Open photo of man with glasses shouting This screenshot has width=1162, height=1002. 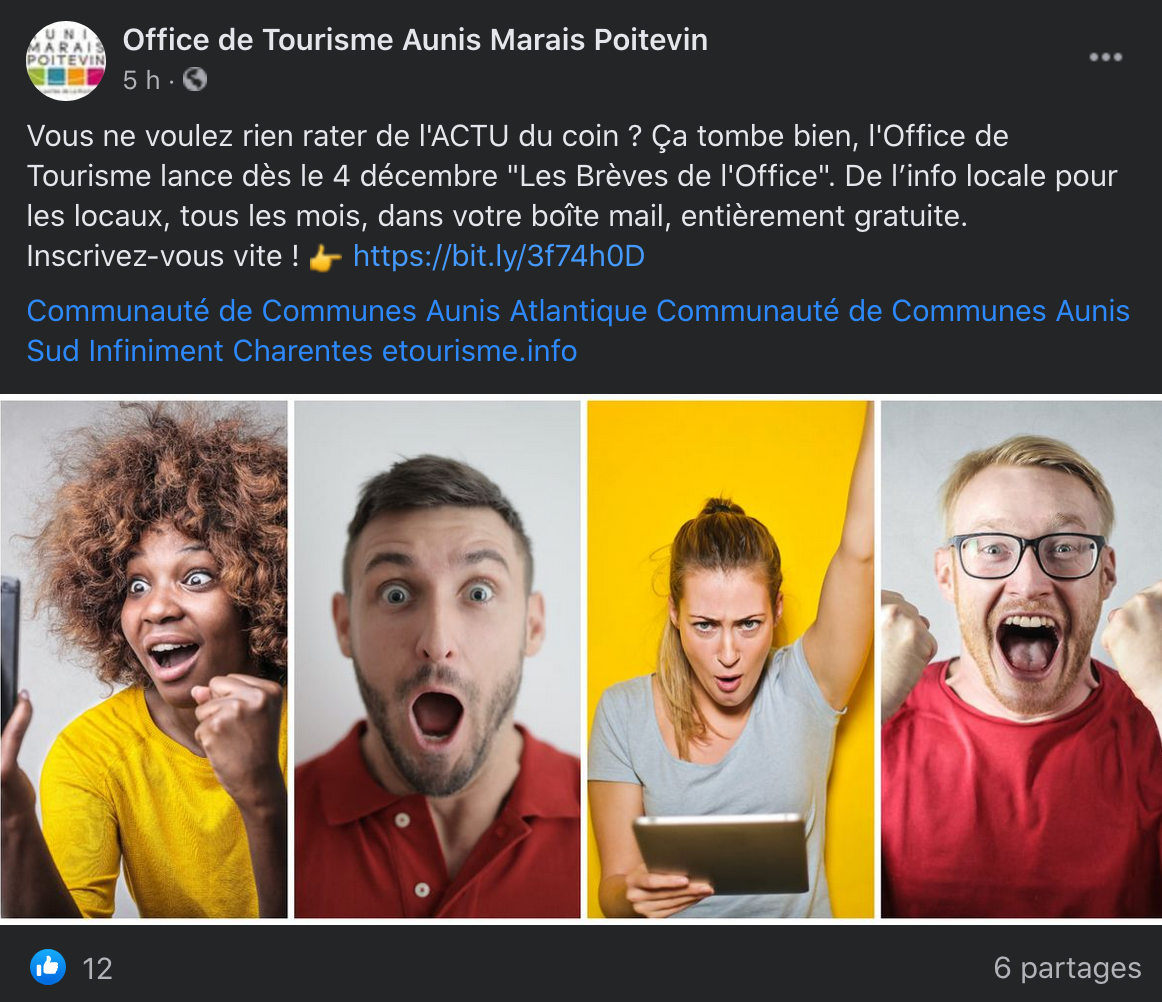[1021, 660]
